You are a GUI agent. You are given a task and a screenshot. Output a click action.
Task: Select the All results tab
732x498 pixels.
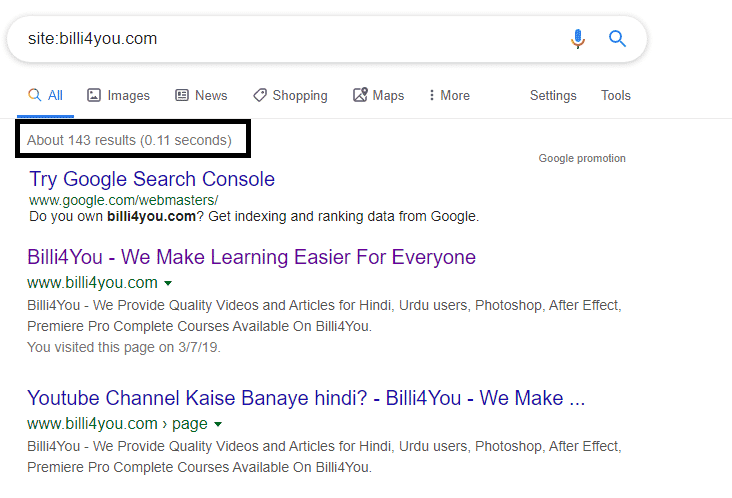[45, 96]
